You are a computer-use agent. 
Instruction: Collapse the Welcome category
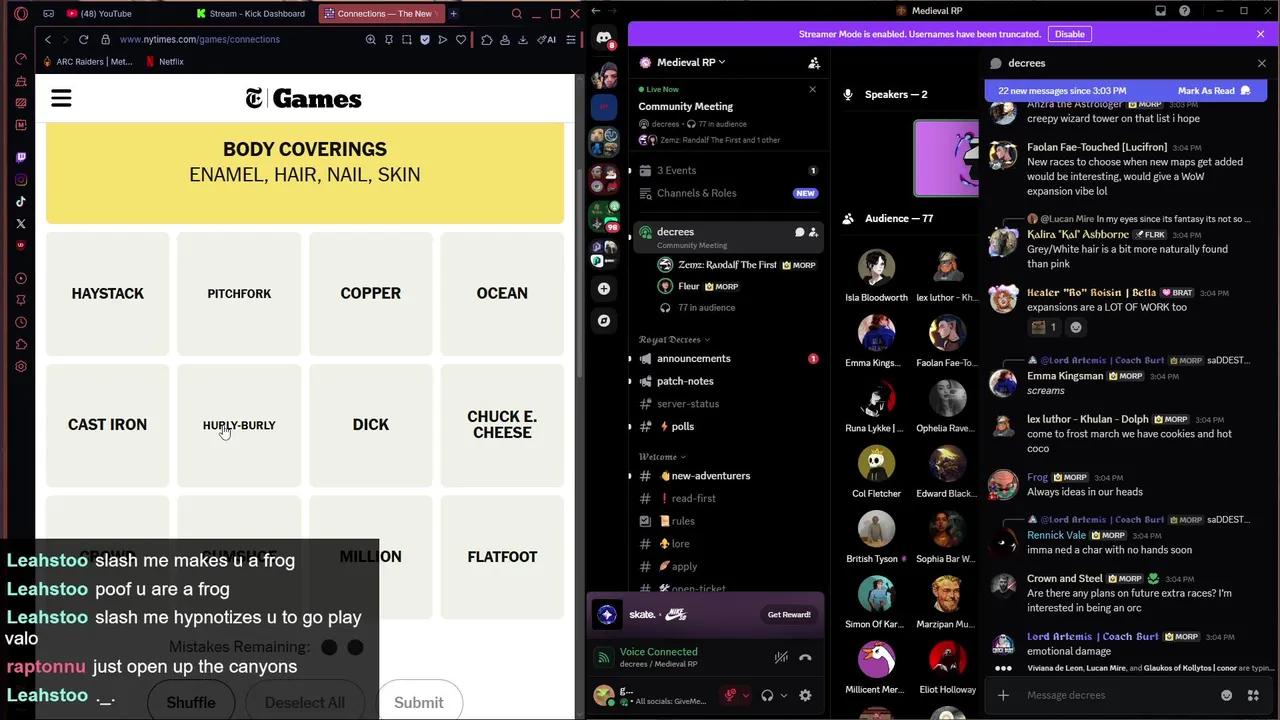[x=661, y=457]
